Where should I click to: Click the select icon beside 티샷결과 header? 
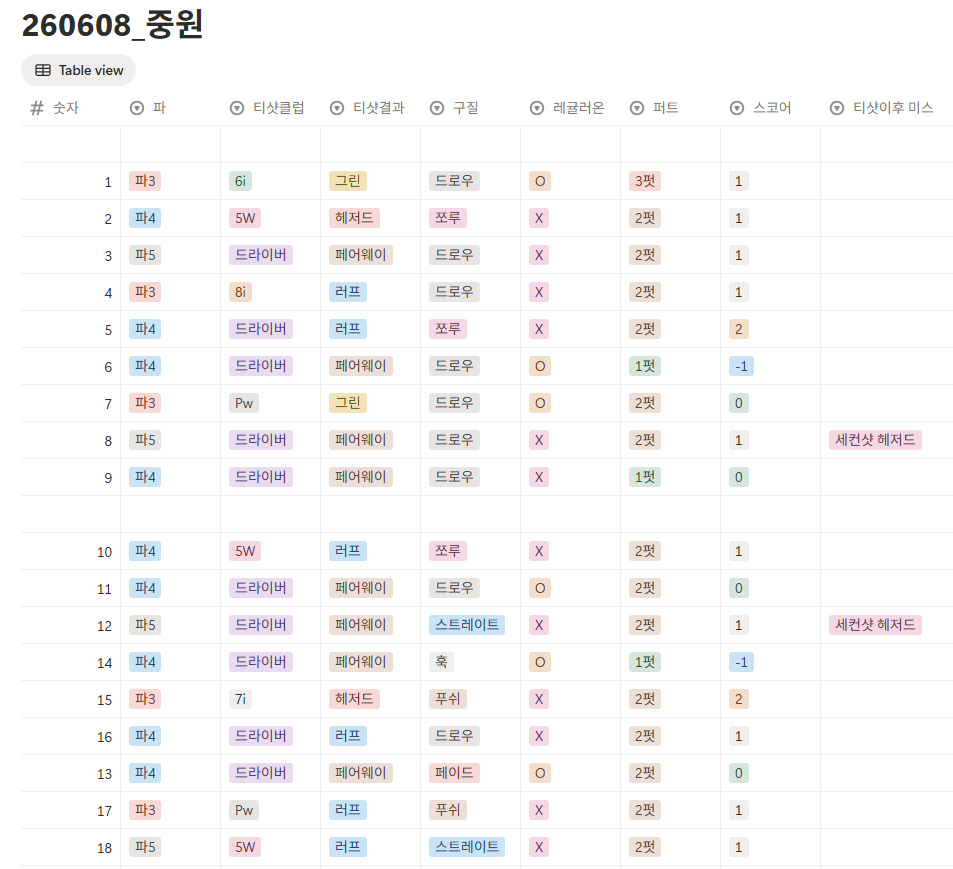coord(337,108)
